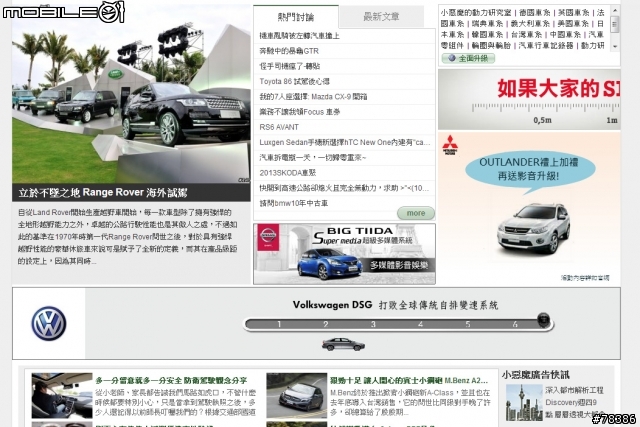Click the blue Tiida car in the Nissan ad
This screenshot has width=640, height=427.
click(330, 263)
